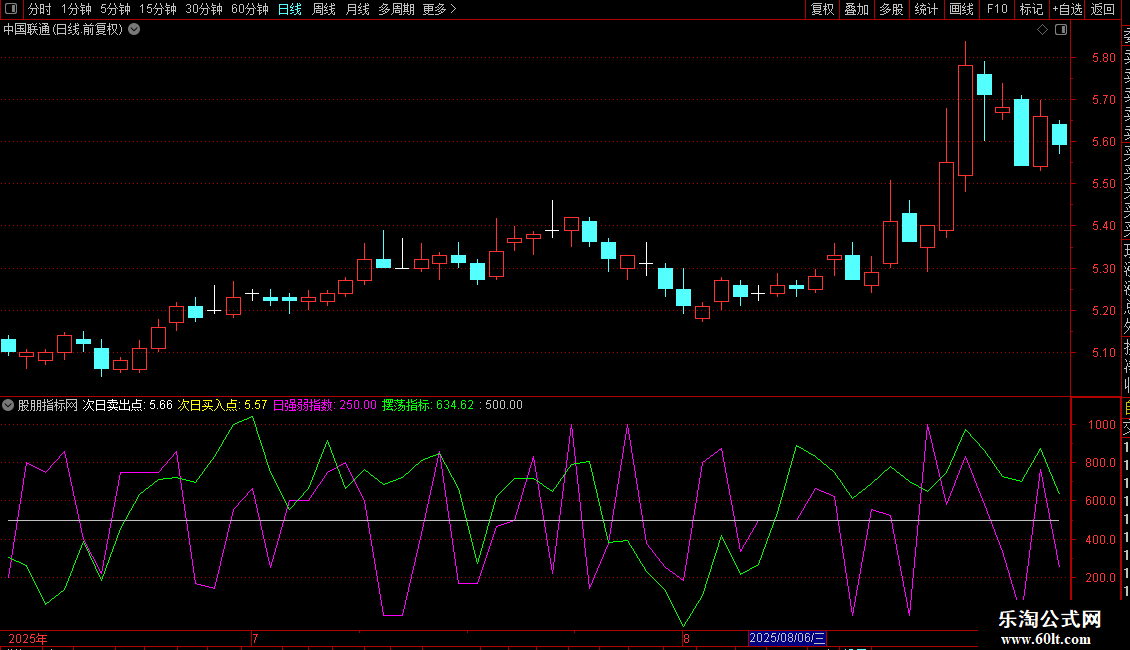Open the F10 company info
The image size is (1130, 650).
point(997,9)
